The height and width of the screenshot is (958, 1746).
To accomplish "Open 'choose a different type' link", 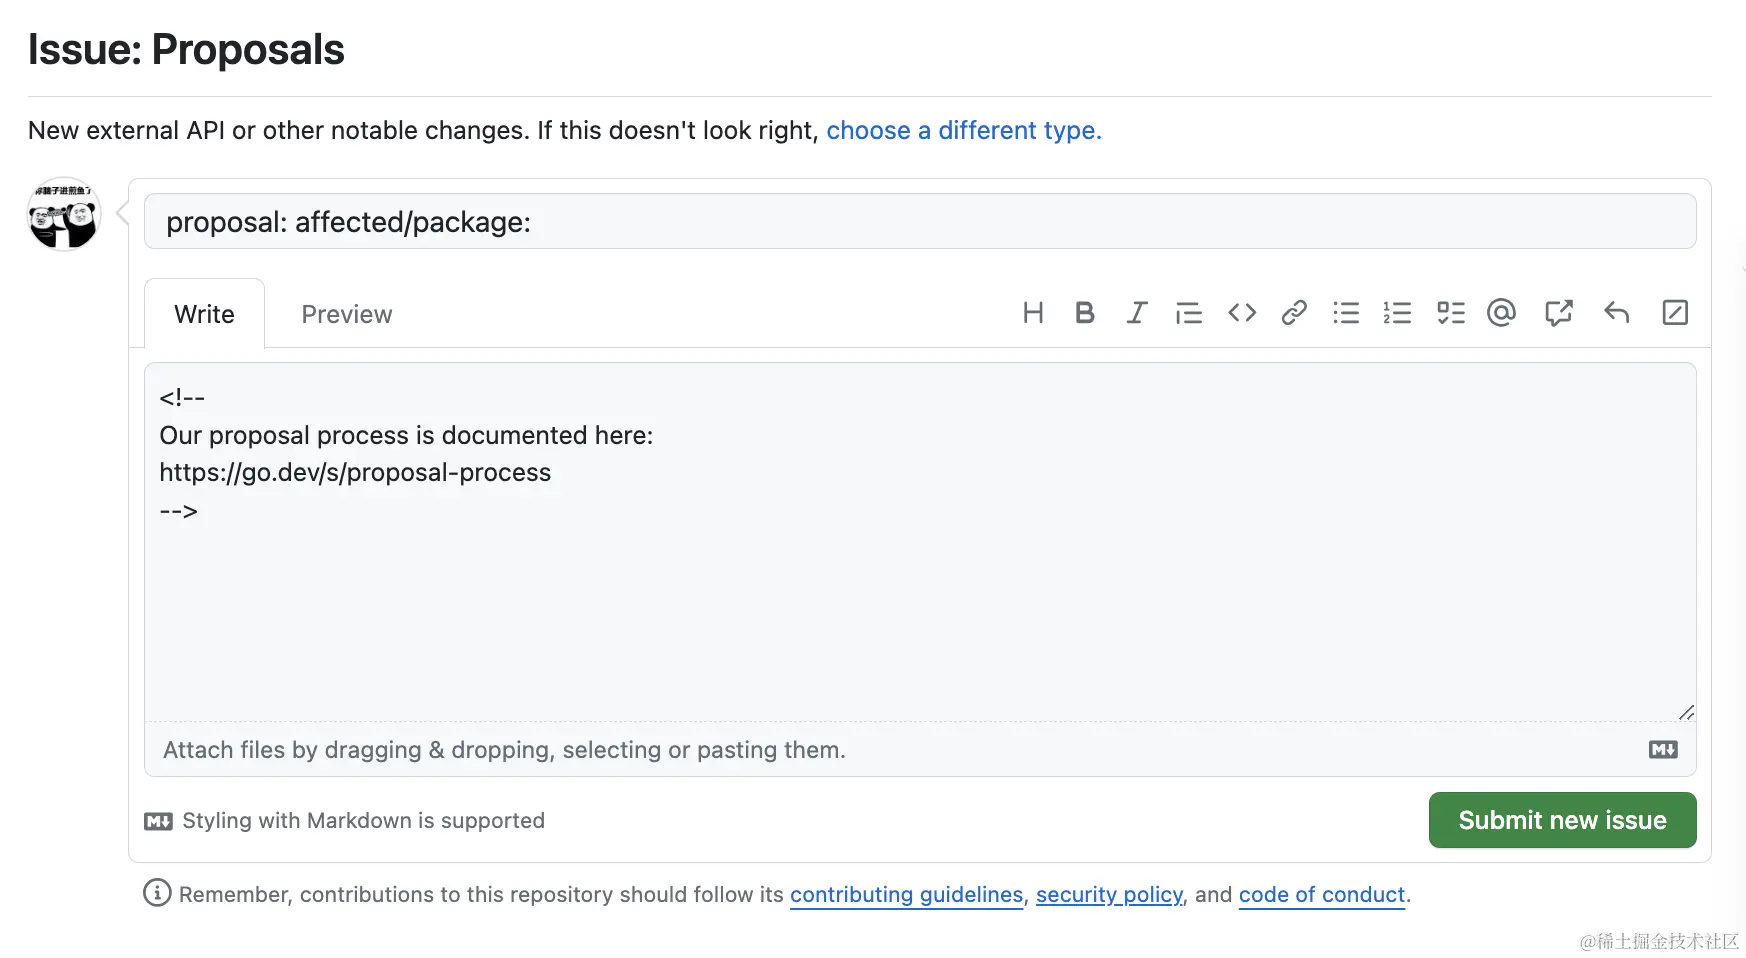I will (964, 131).
